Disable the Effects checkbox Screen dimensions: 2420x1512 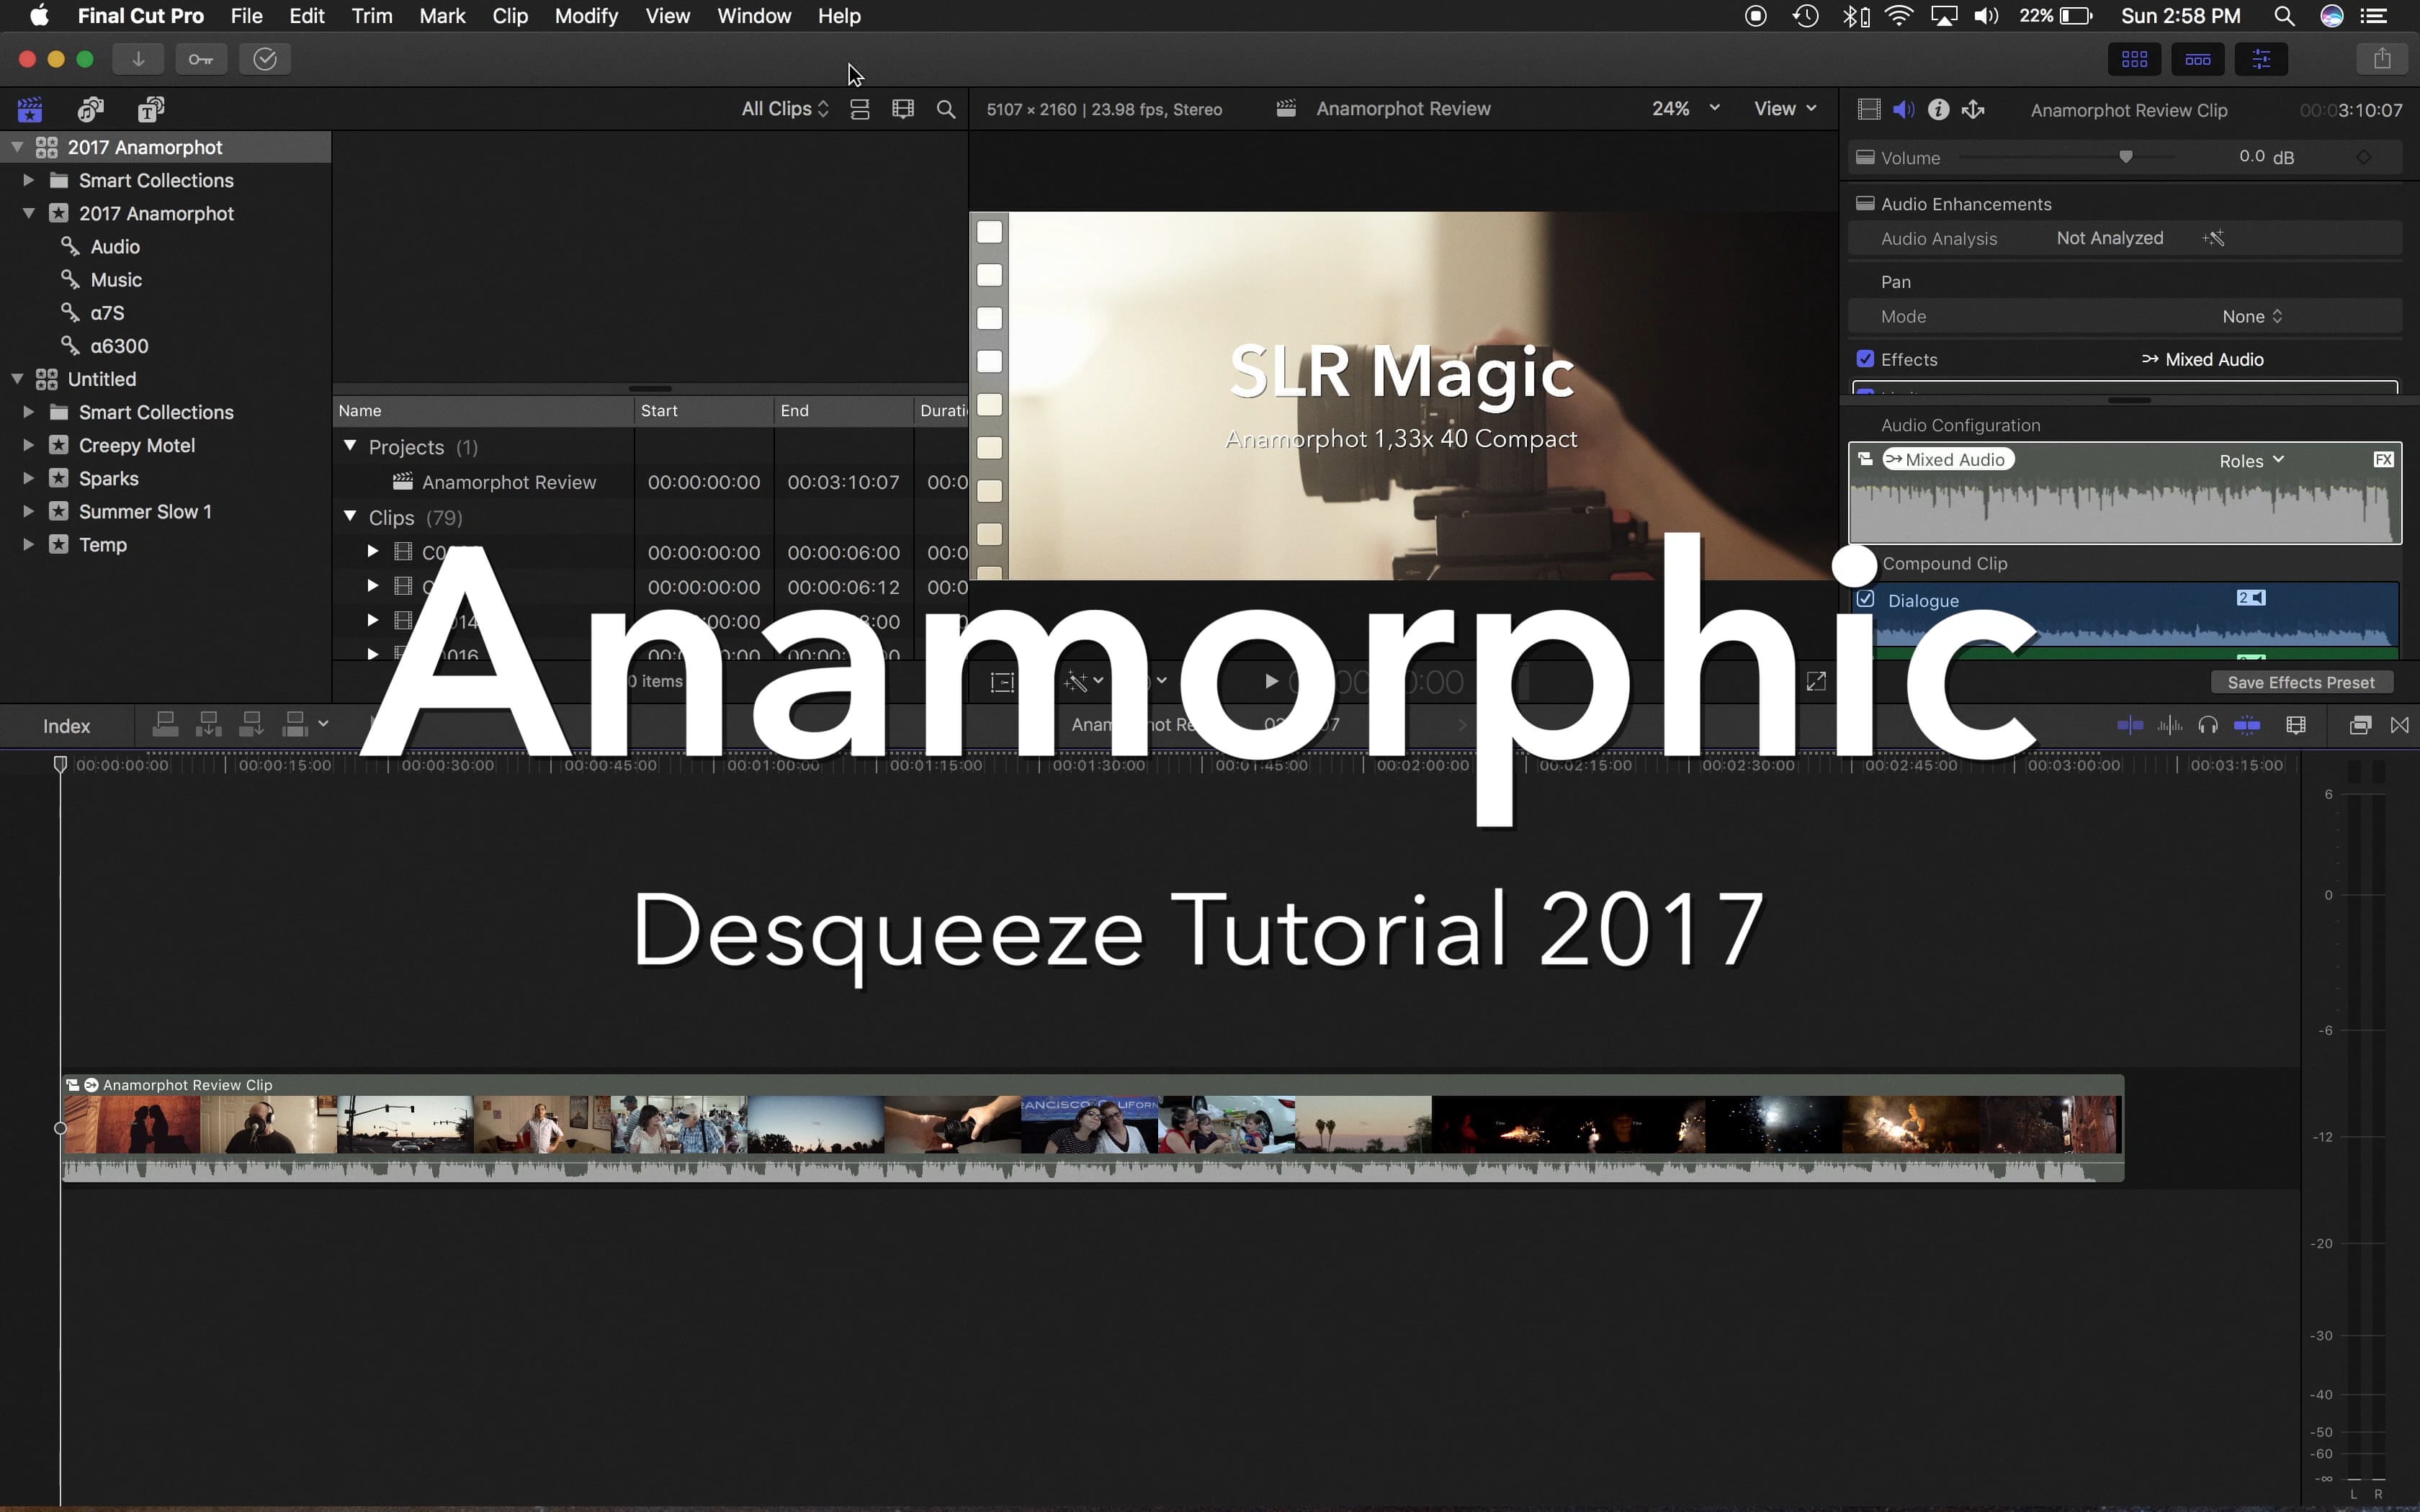tap(1866, 358)
